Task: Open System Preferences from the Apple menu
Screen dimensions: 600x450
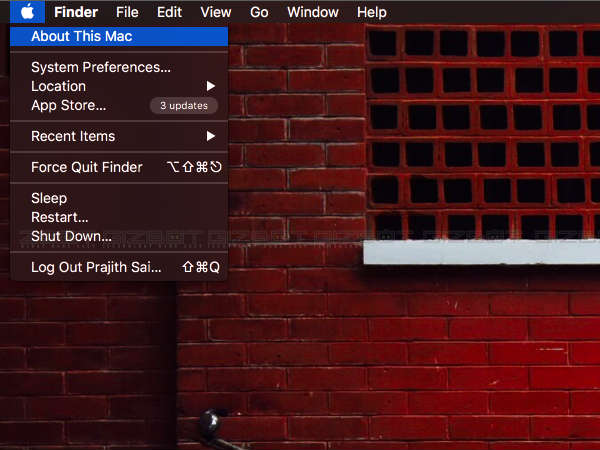Action: pos(100,67)
